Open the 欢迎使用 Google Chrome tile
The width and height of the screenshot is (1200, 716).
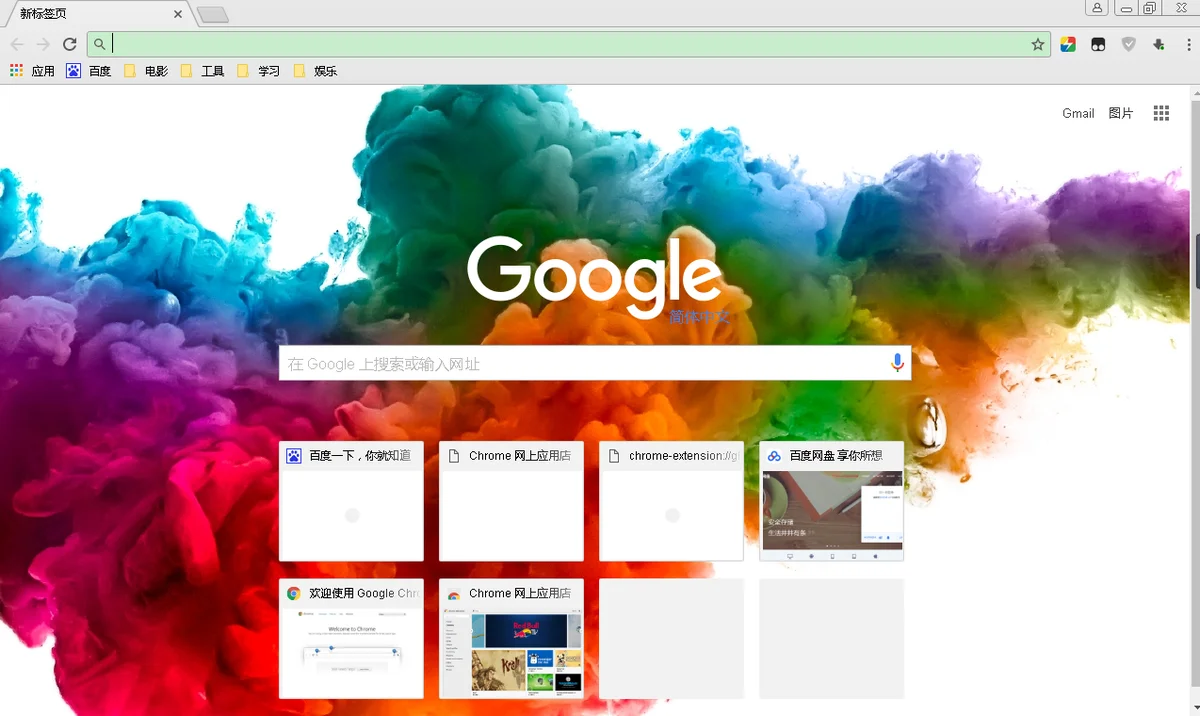351,638
